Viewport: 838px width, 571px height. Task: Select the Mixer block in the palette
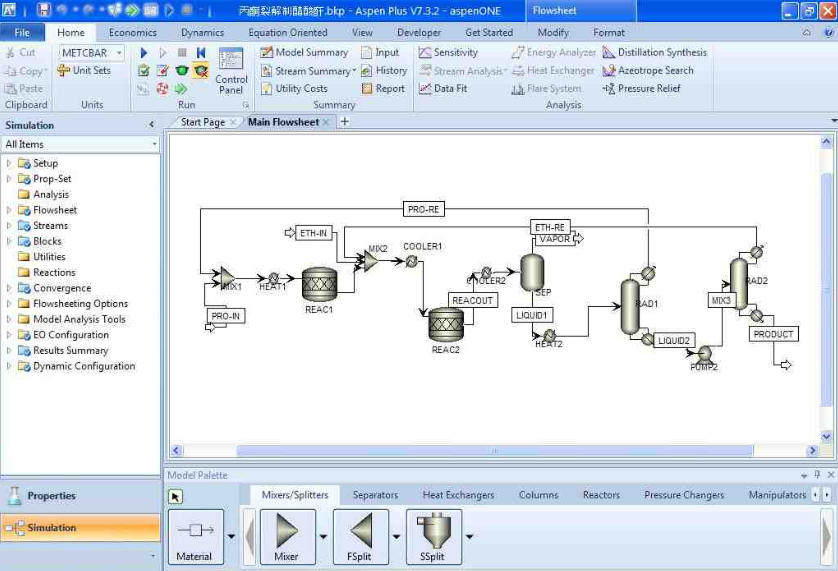287,536
